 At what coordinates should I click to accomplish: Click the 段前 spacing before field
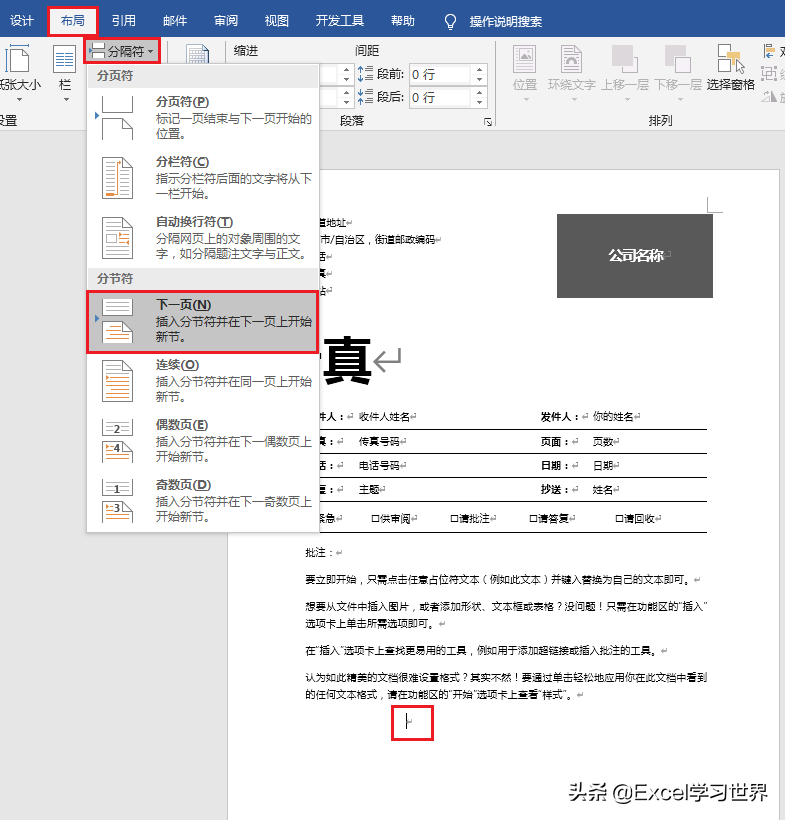point(440,74)
